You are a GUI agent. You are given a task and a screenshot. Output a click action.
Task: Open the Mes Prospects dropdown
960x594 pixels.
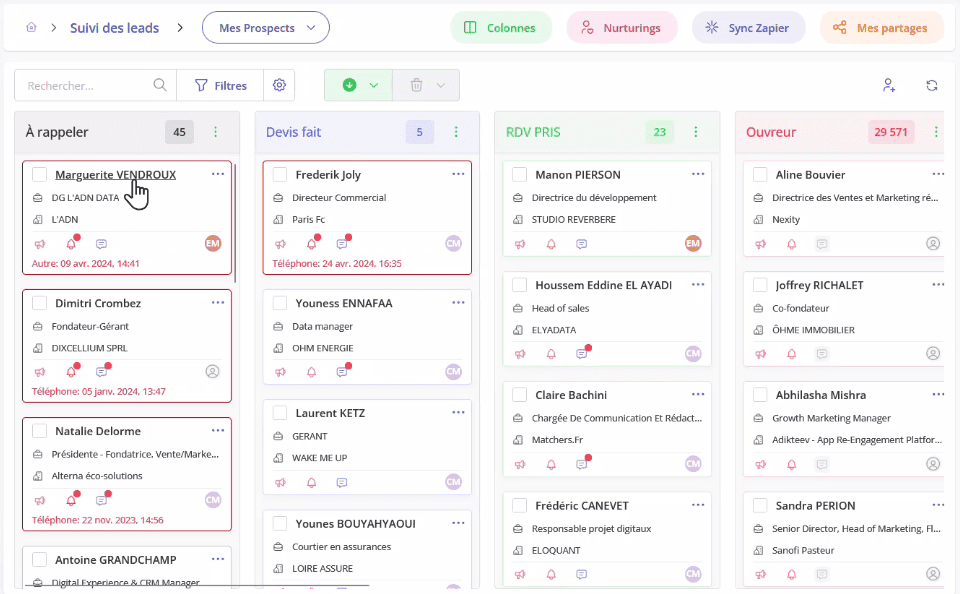pos(265,28)
